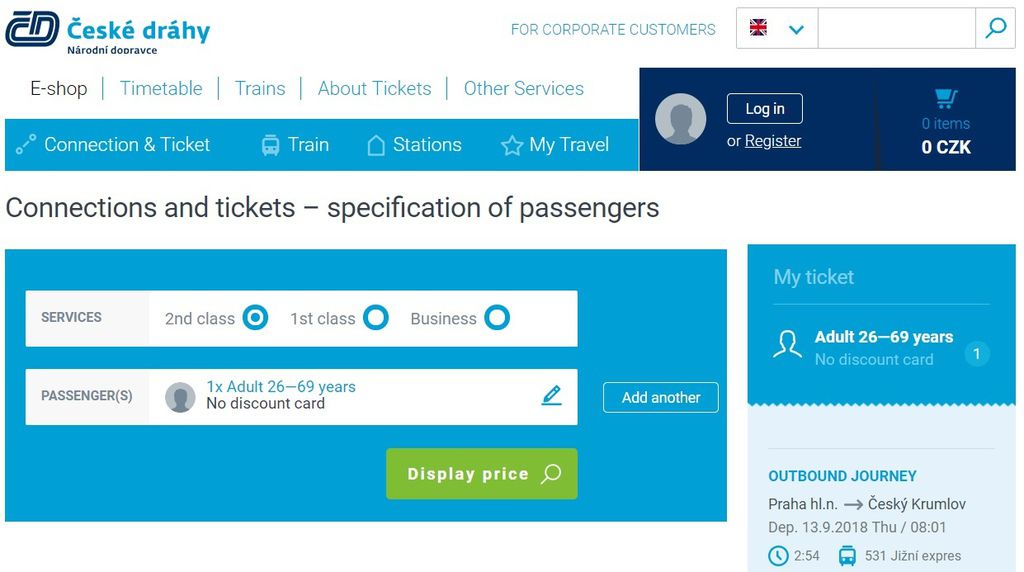
Task: Click the Stations house icon
Action: pyautogui.click(x=376, y=145)
